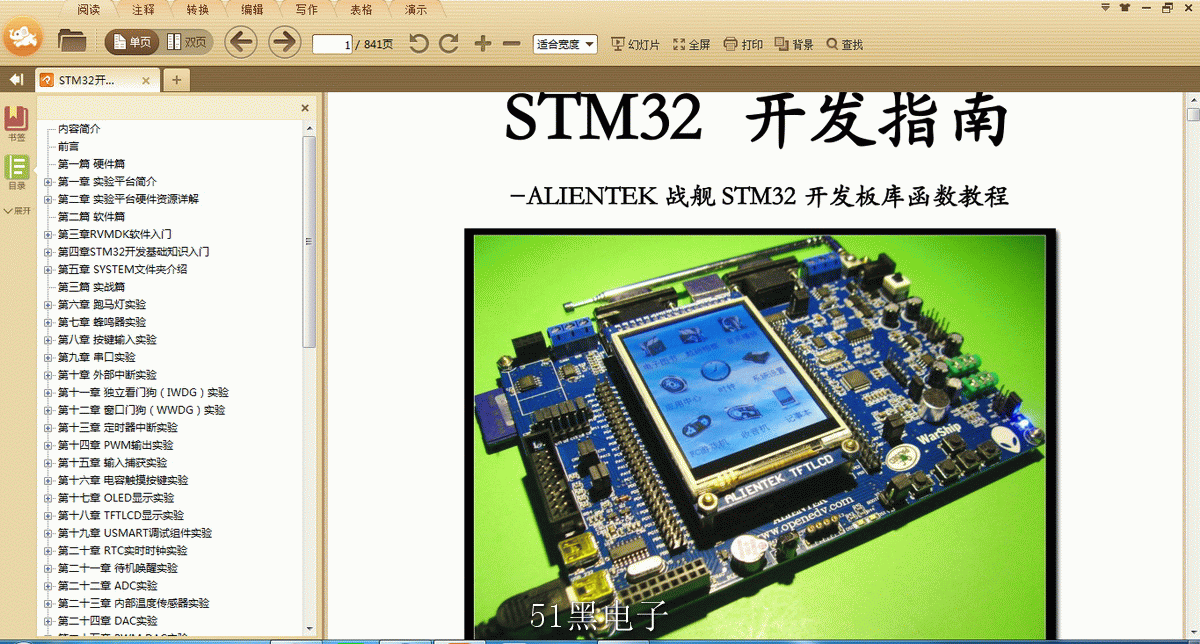Screen dimensions: 1200x644
Task: Rotate page counterclockwise
Action: 419,43
